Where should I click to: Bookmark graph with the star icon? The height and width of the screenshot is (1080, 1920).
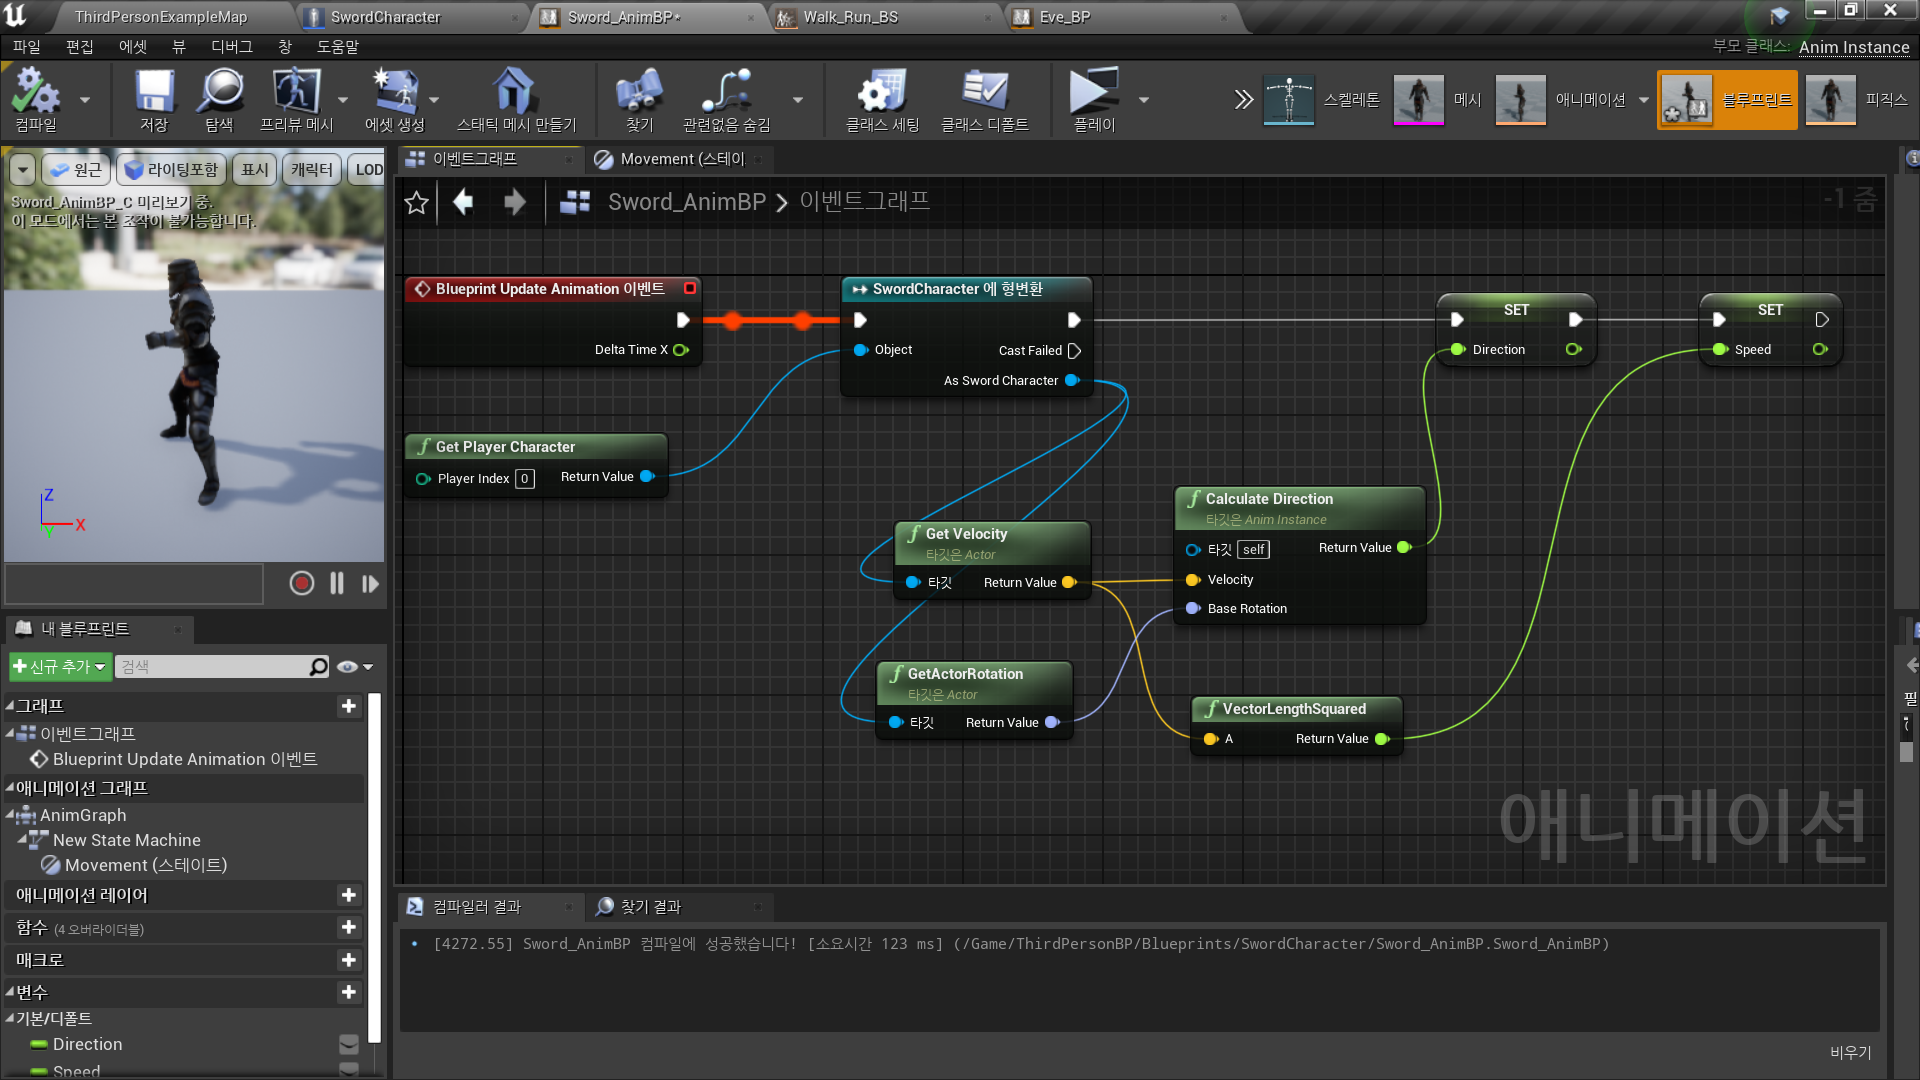tap(417, 203)
